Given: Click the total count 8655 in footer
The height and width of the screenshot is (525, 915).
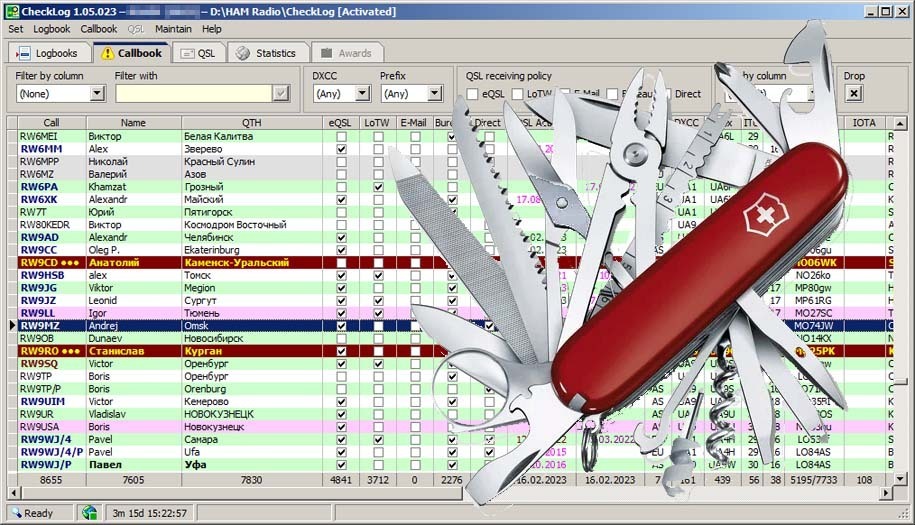Looking at the screenshot, I should (x=51, y=480).
